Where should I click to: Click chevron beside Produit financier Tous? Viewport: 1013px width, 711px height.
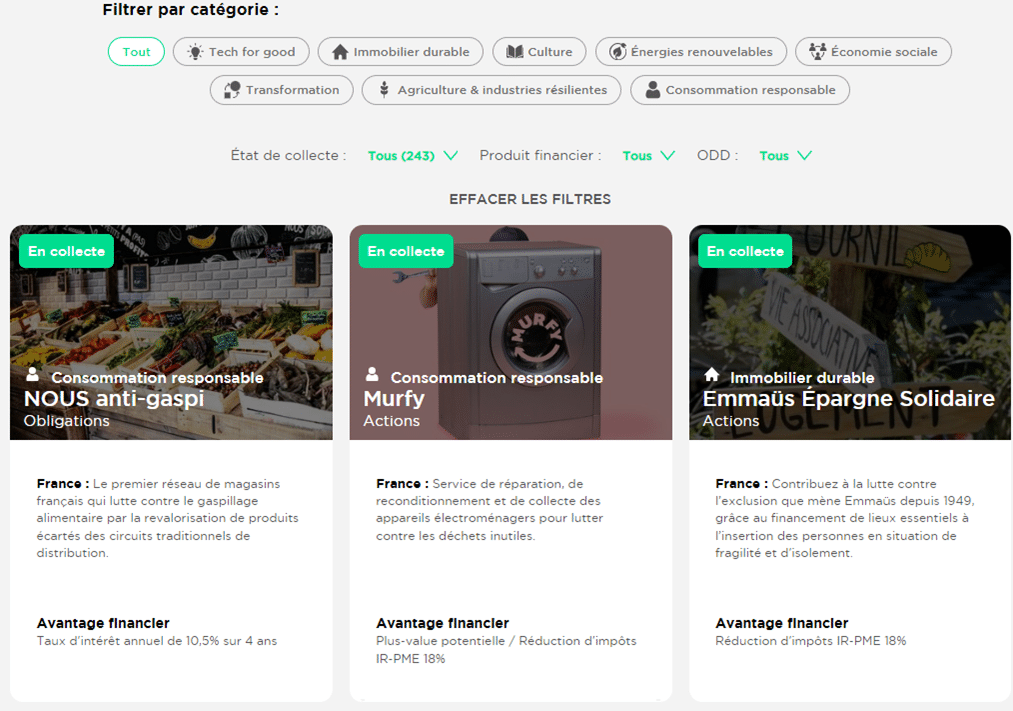pos(668,156)
